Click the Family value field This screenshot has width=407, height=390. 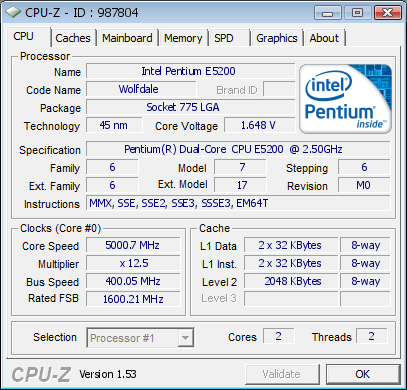click(112, 167)
